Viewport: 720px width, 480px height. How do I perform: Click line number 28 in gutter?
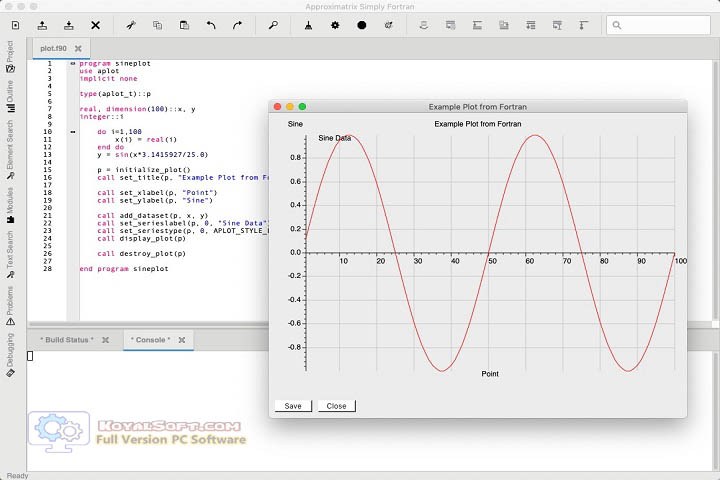(48, 269)
